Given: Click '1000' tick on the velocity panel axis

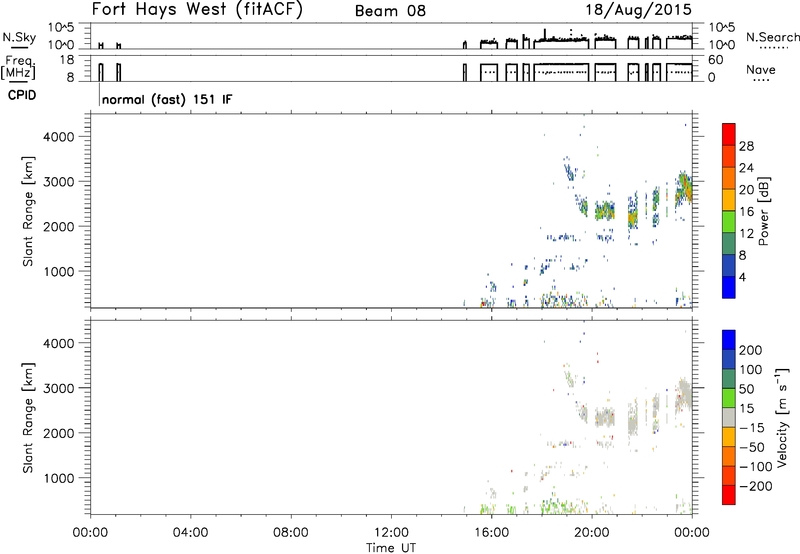Looking at the screenshot, I should (59, 479).
